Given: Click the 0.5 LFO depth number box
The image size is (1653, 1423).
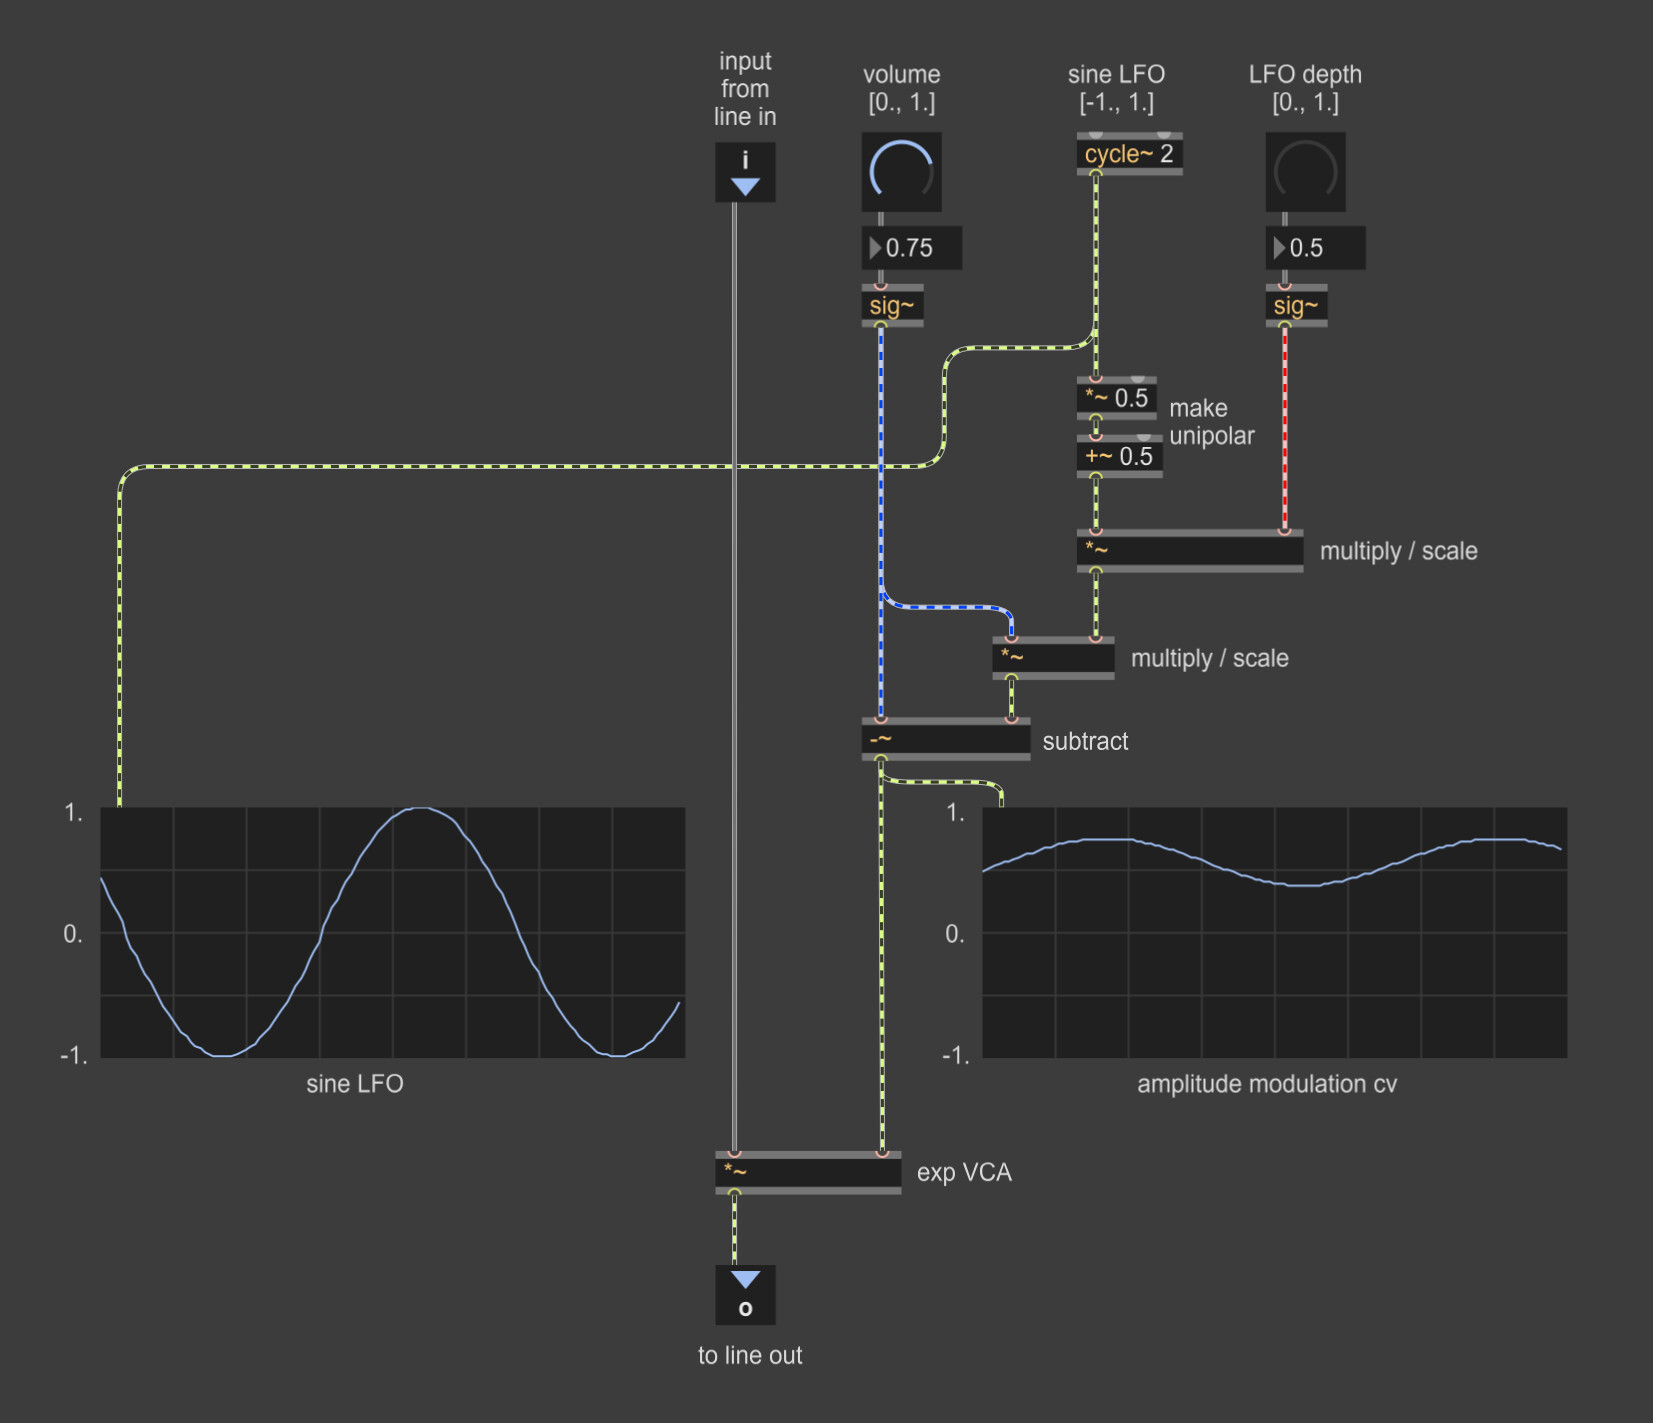Looking at the screenshot, I should [x=1322, y=248].
